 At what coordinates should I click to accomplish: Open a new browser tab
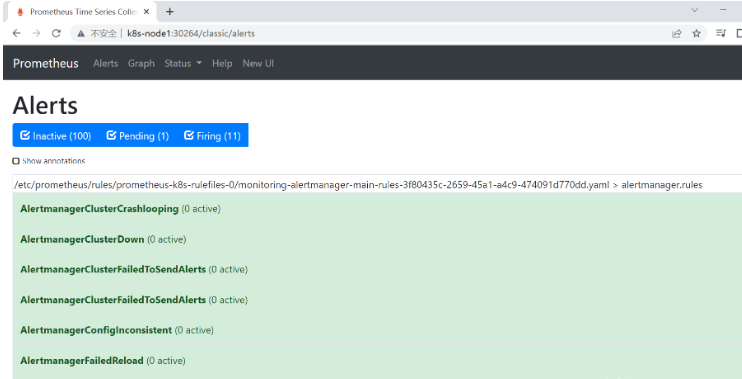[169, 12]
